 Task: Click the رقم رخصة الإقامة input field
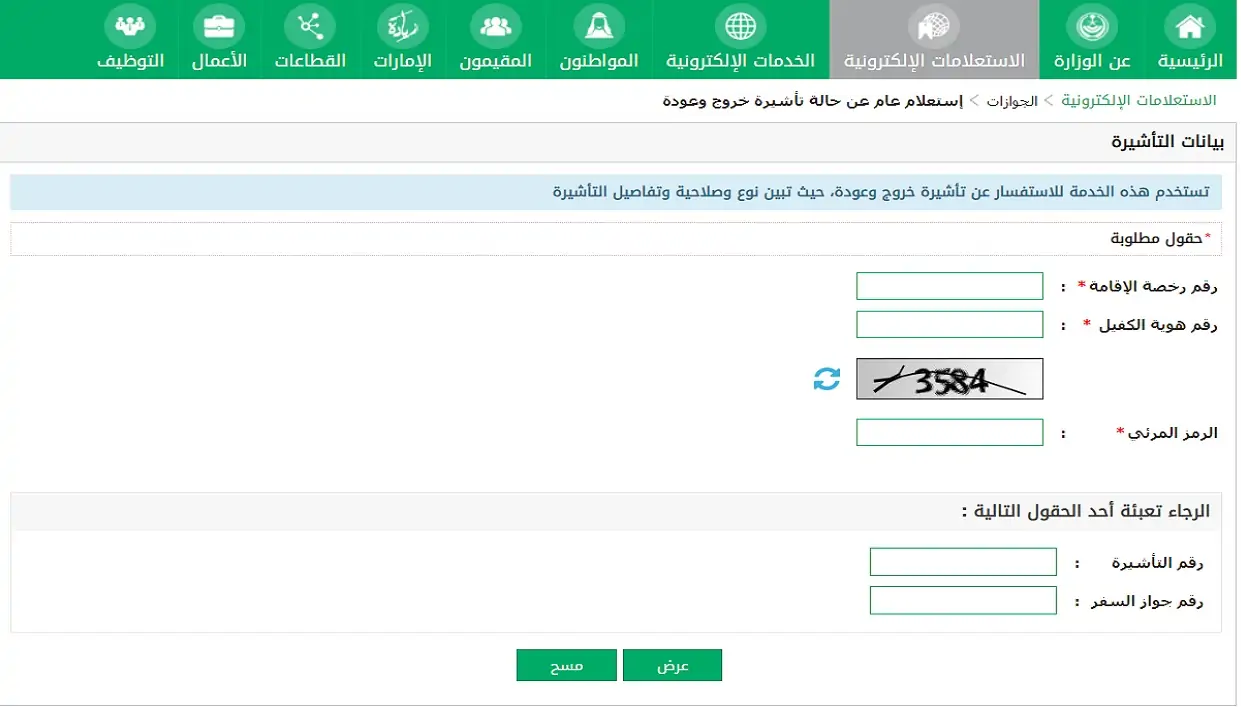[948, 285]
